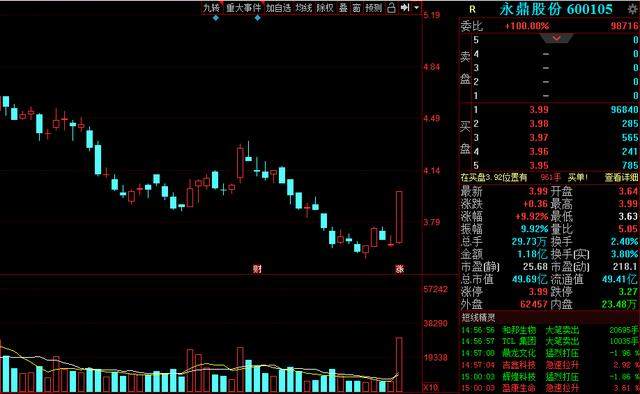
Task: Select the 除权 ex-rights option
Action: coord(325,8)
